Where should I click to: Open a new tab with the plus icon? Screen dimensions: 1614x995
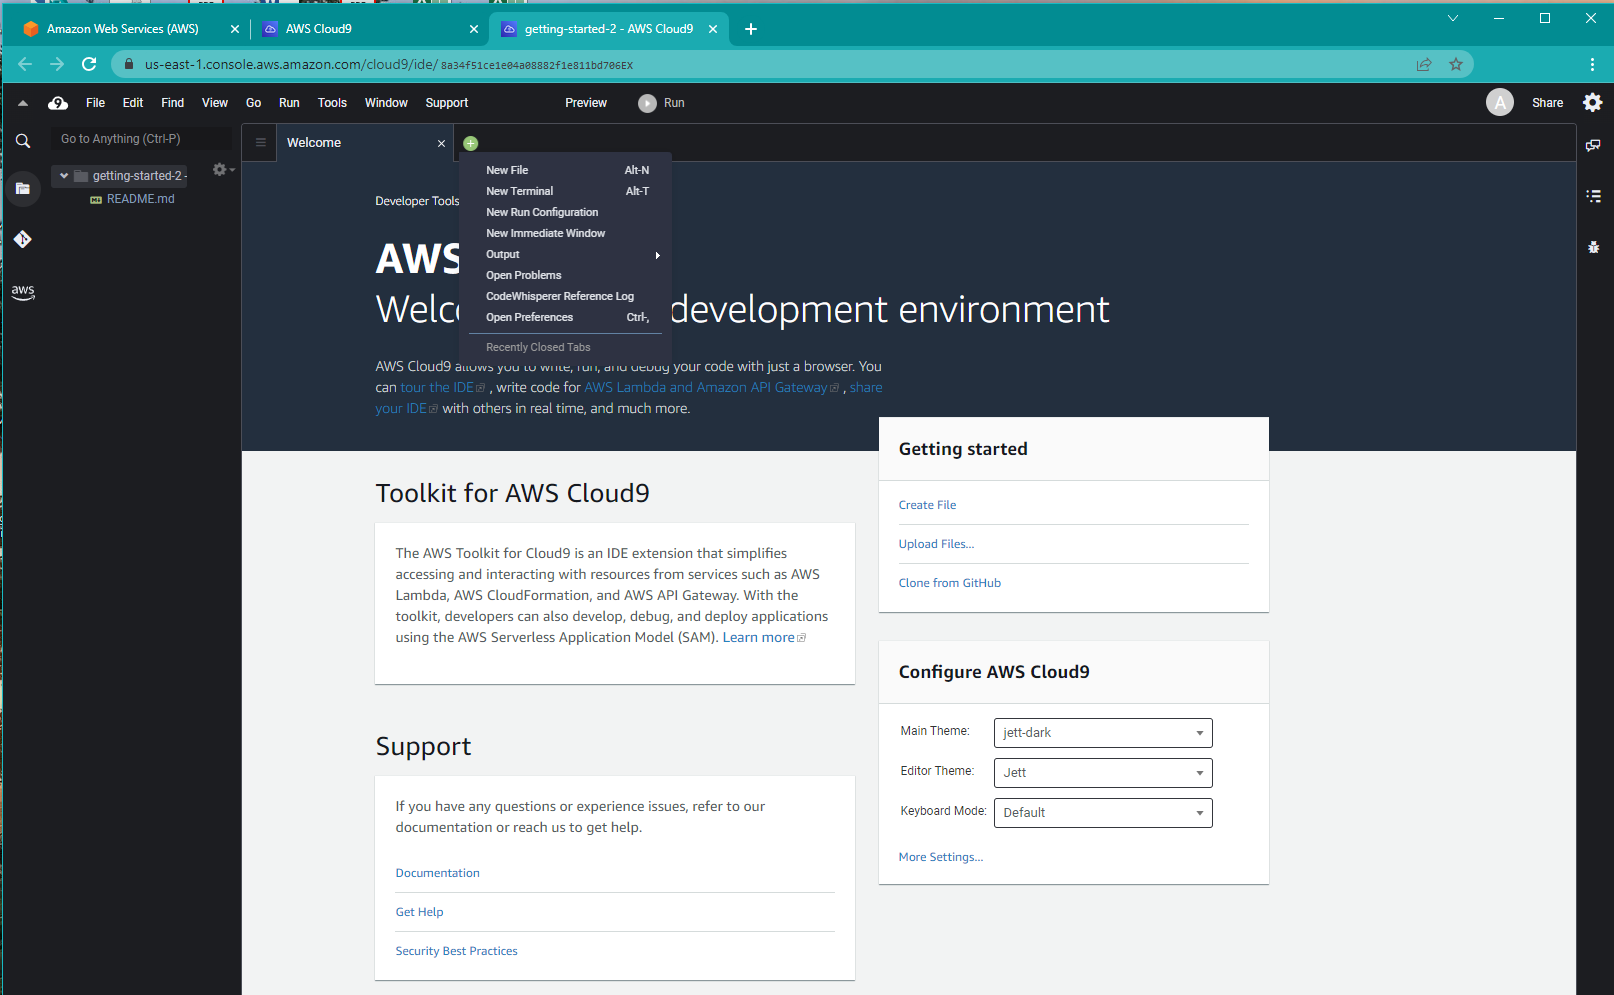470,142
